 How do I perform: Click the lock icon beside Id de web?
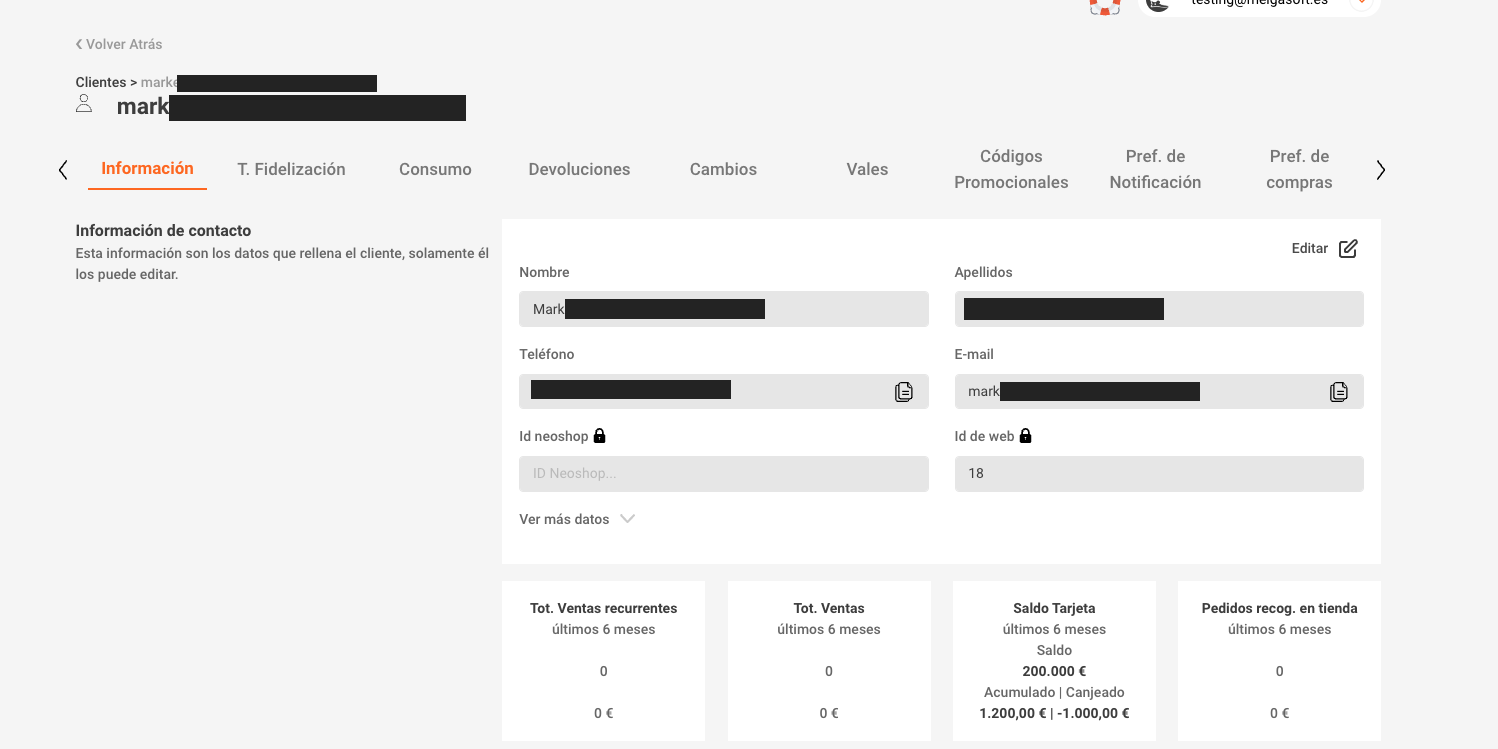[1025, 436]
